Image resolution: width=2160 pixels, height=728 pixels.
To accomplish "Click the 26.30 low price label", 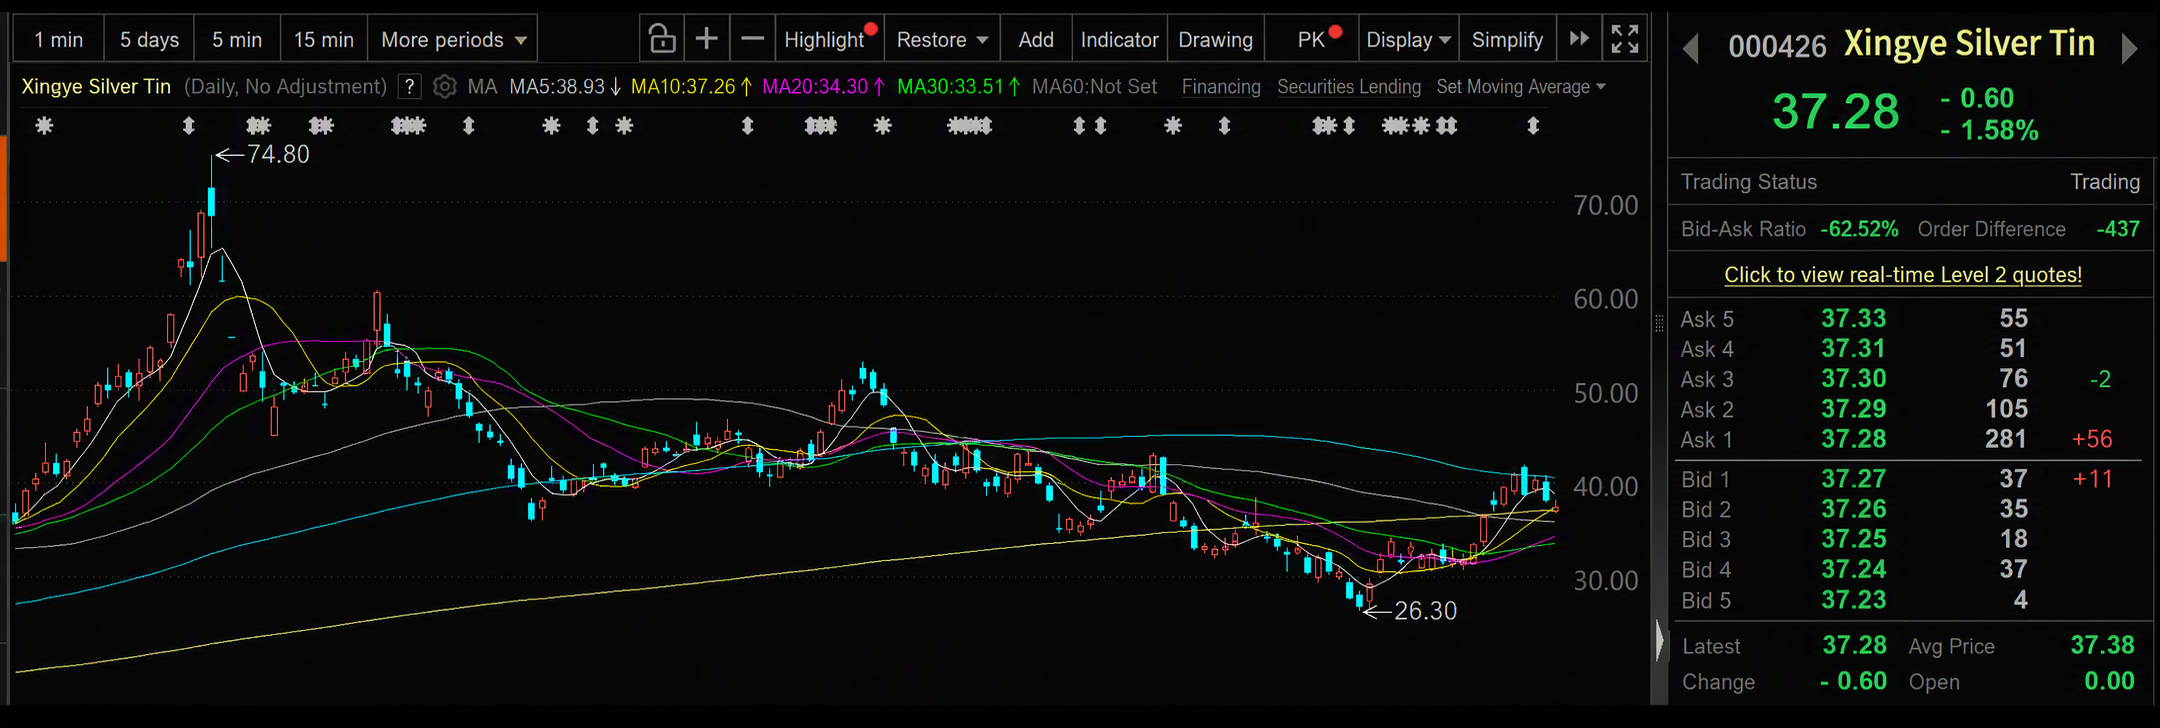I will [x=1425, y=611].
